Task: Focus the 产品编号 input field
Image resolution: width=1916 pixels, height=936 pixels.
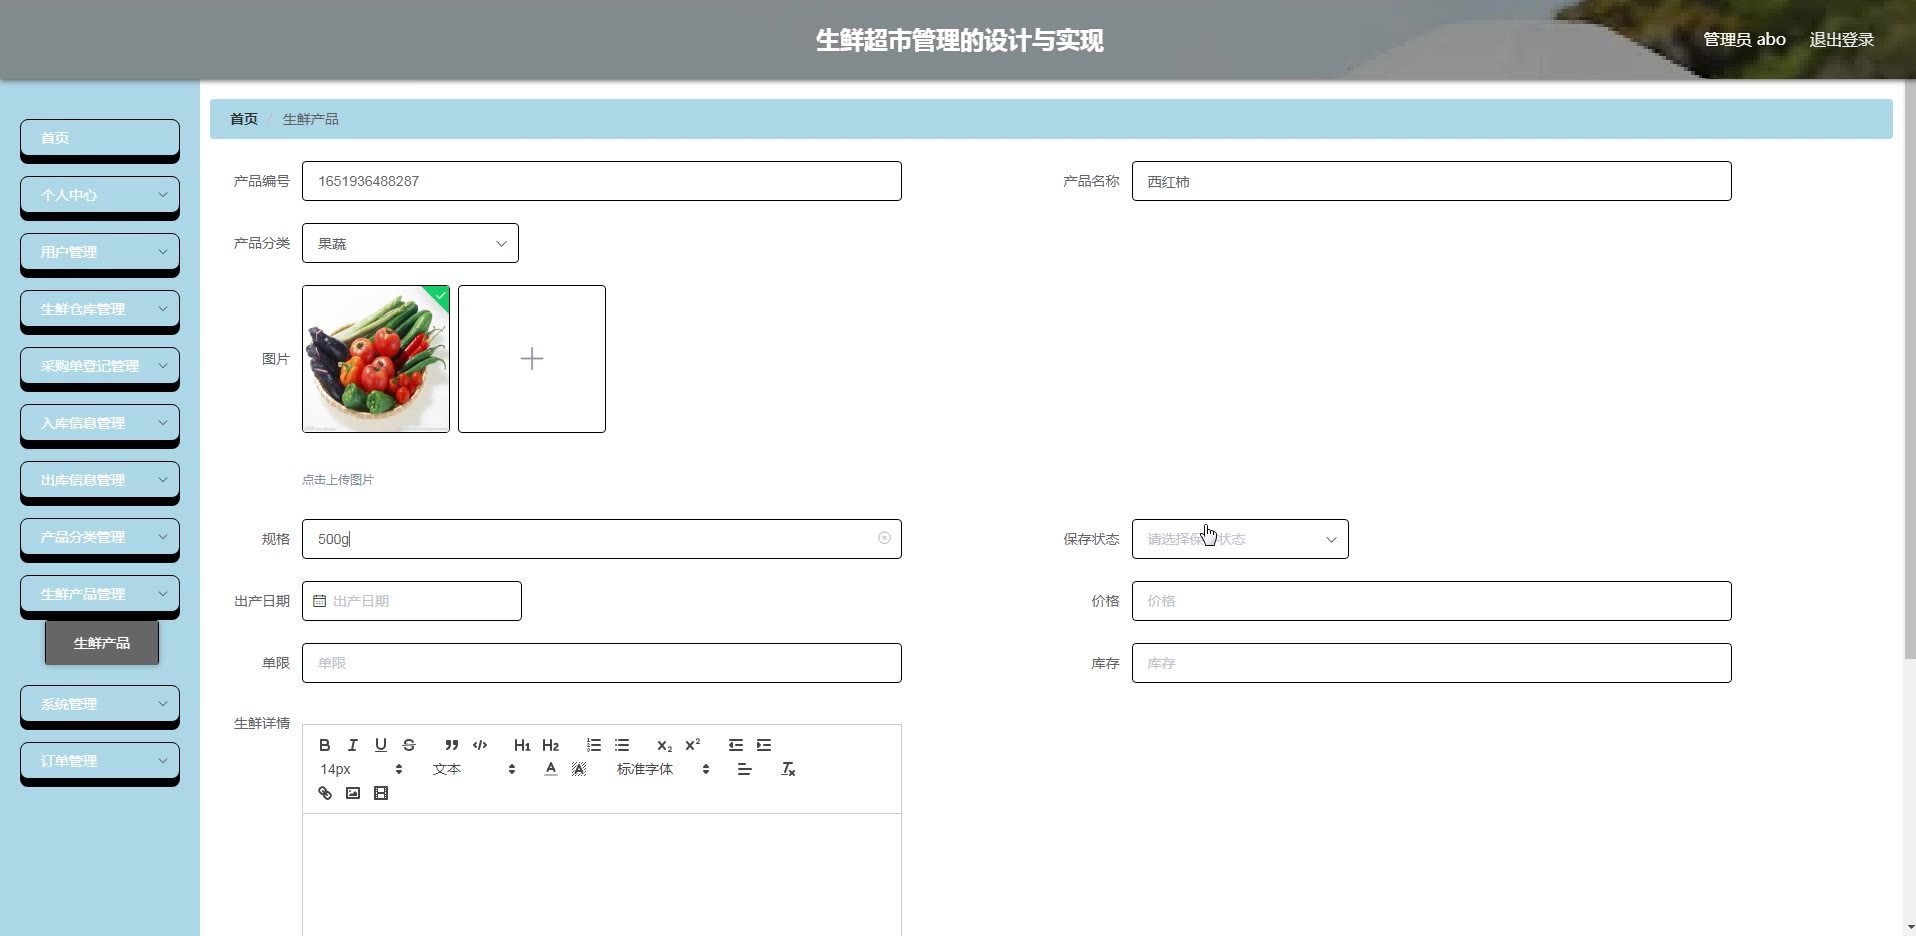Action: [x=602, y=181]
